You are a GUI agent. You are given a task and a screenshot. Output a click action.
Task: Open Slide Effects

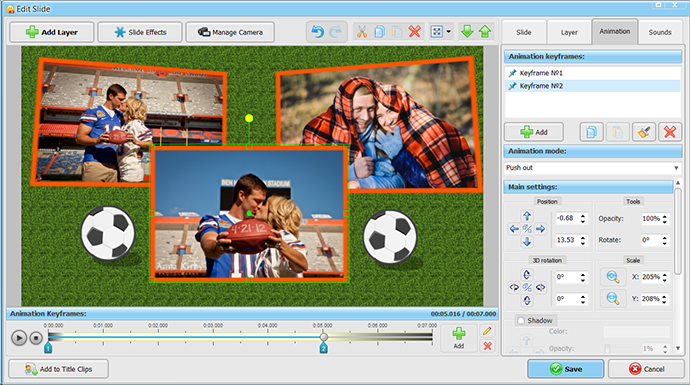pos(140,32)
